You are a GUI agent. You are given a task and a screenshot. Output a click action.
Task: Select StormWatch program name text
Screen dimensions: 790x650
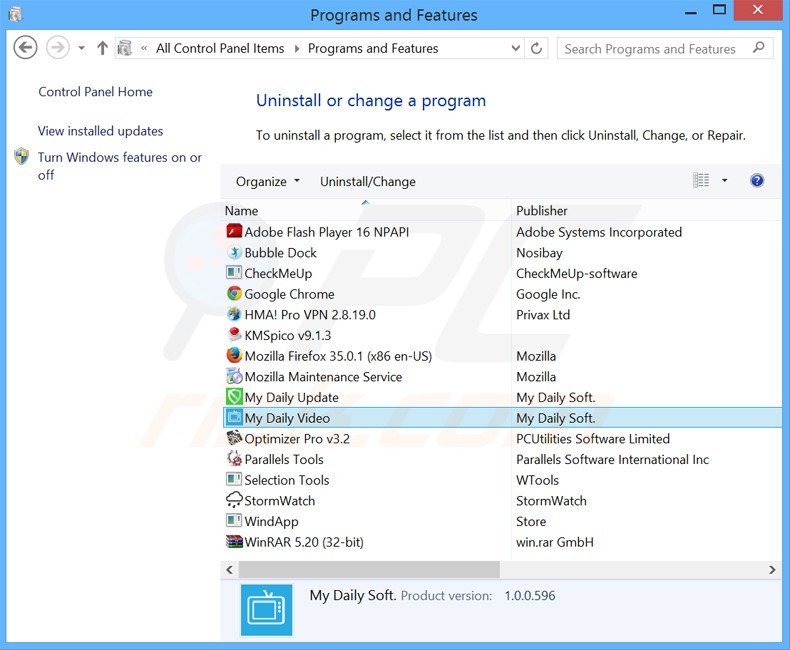pyautogui.click(x=280, y=501)
